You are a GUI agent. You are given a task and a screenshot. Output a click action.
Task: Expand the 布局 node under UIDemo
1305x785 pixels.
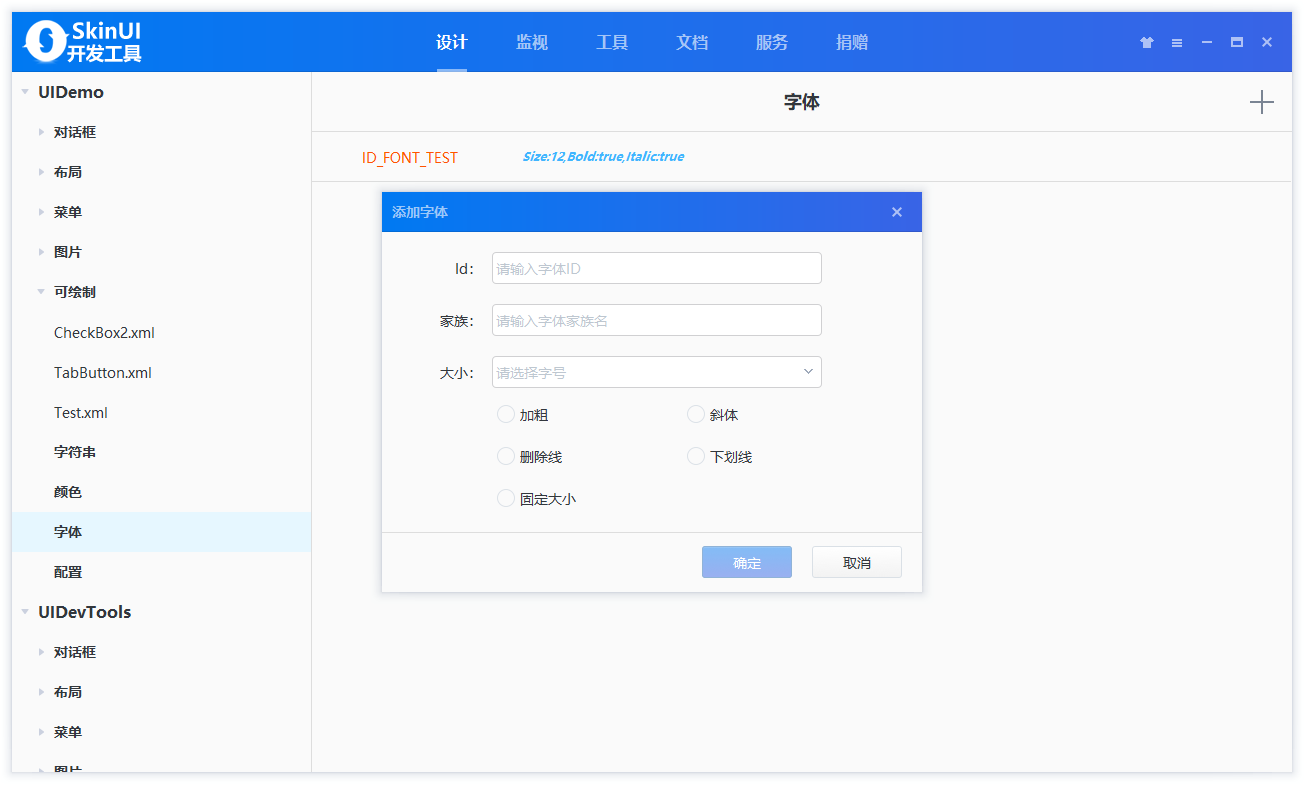click(41, 172)
